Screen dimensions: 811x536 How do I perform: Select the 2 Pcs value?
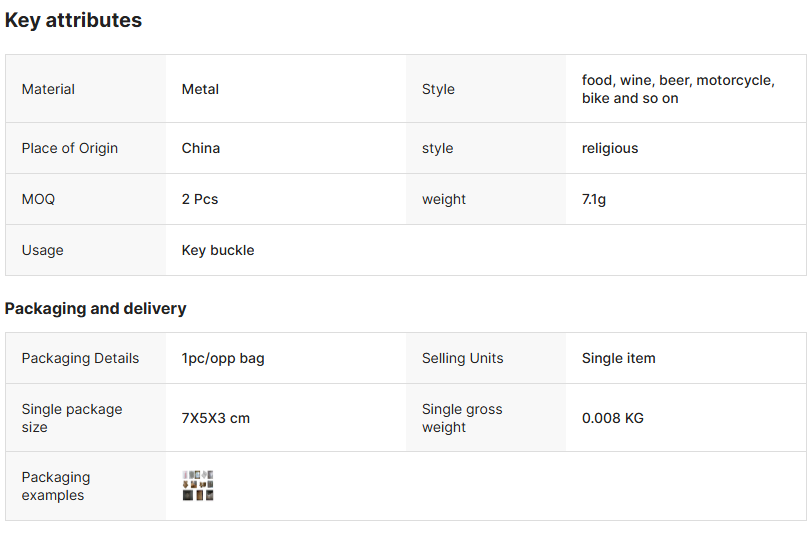[200, 199]
